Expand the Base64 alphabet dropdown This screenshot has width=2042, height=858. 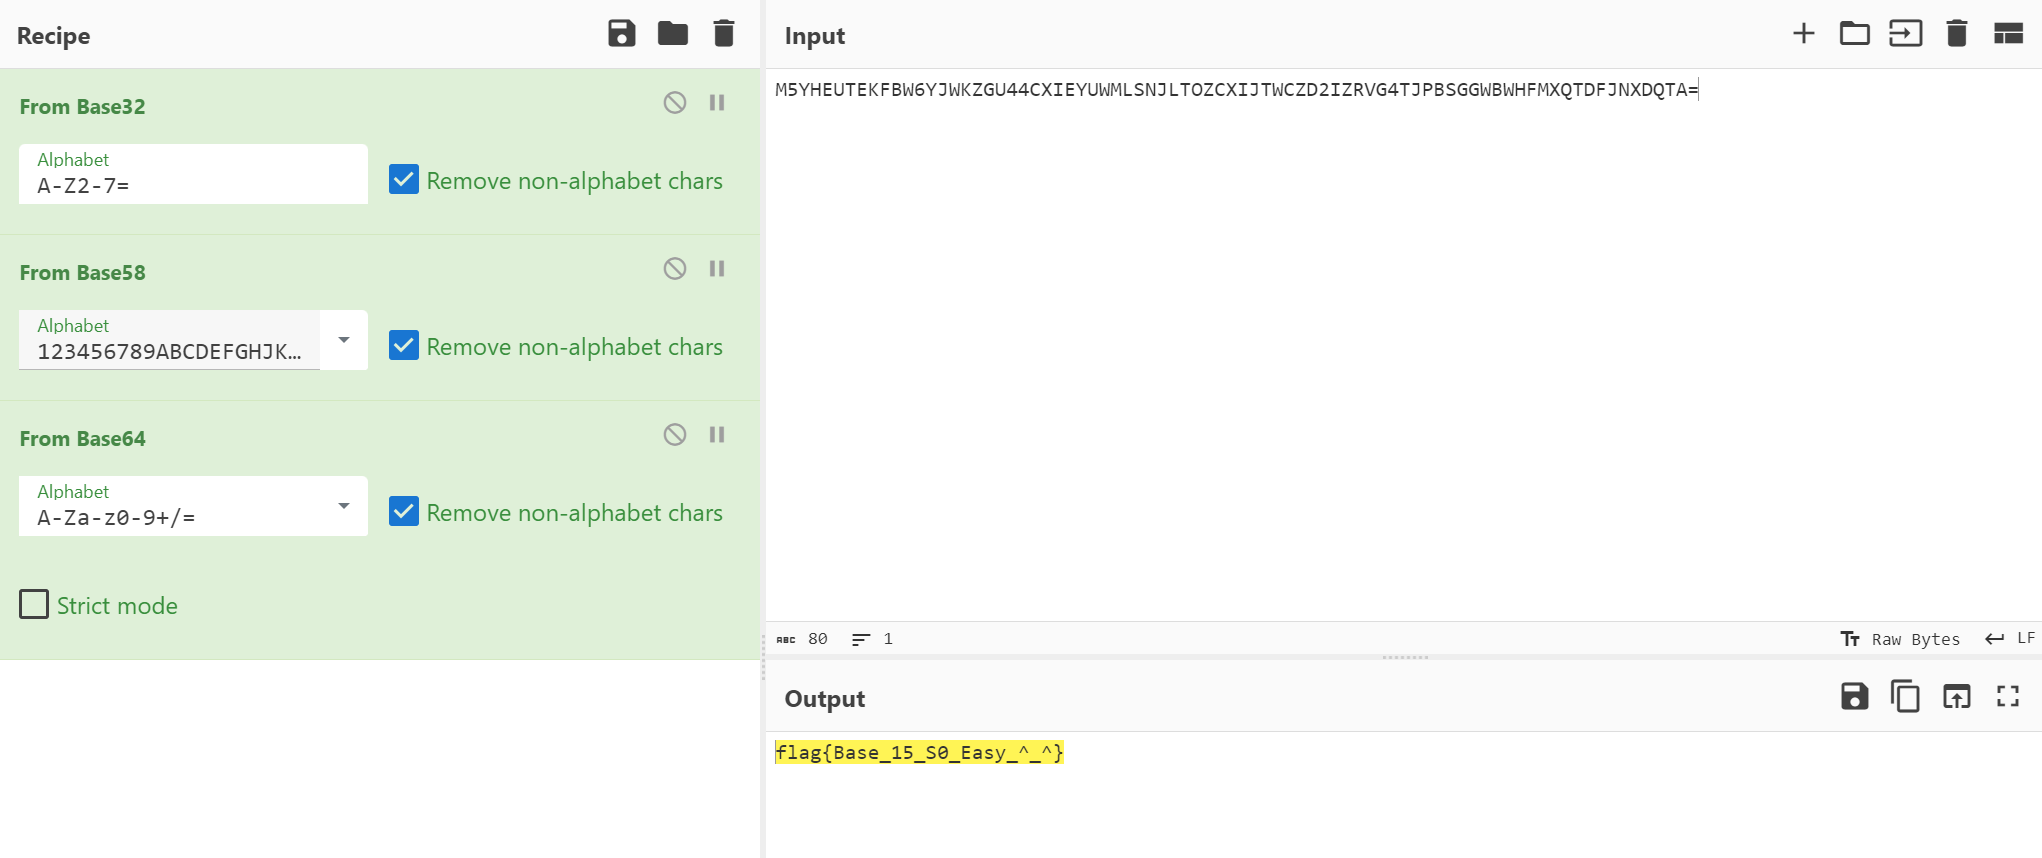tap(344, 506)
